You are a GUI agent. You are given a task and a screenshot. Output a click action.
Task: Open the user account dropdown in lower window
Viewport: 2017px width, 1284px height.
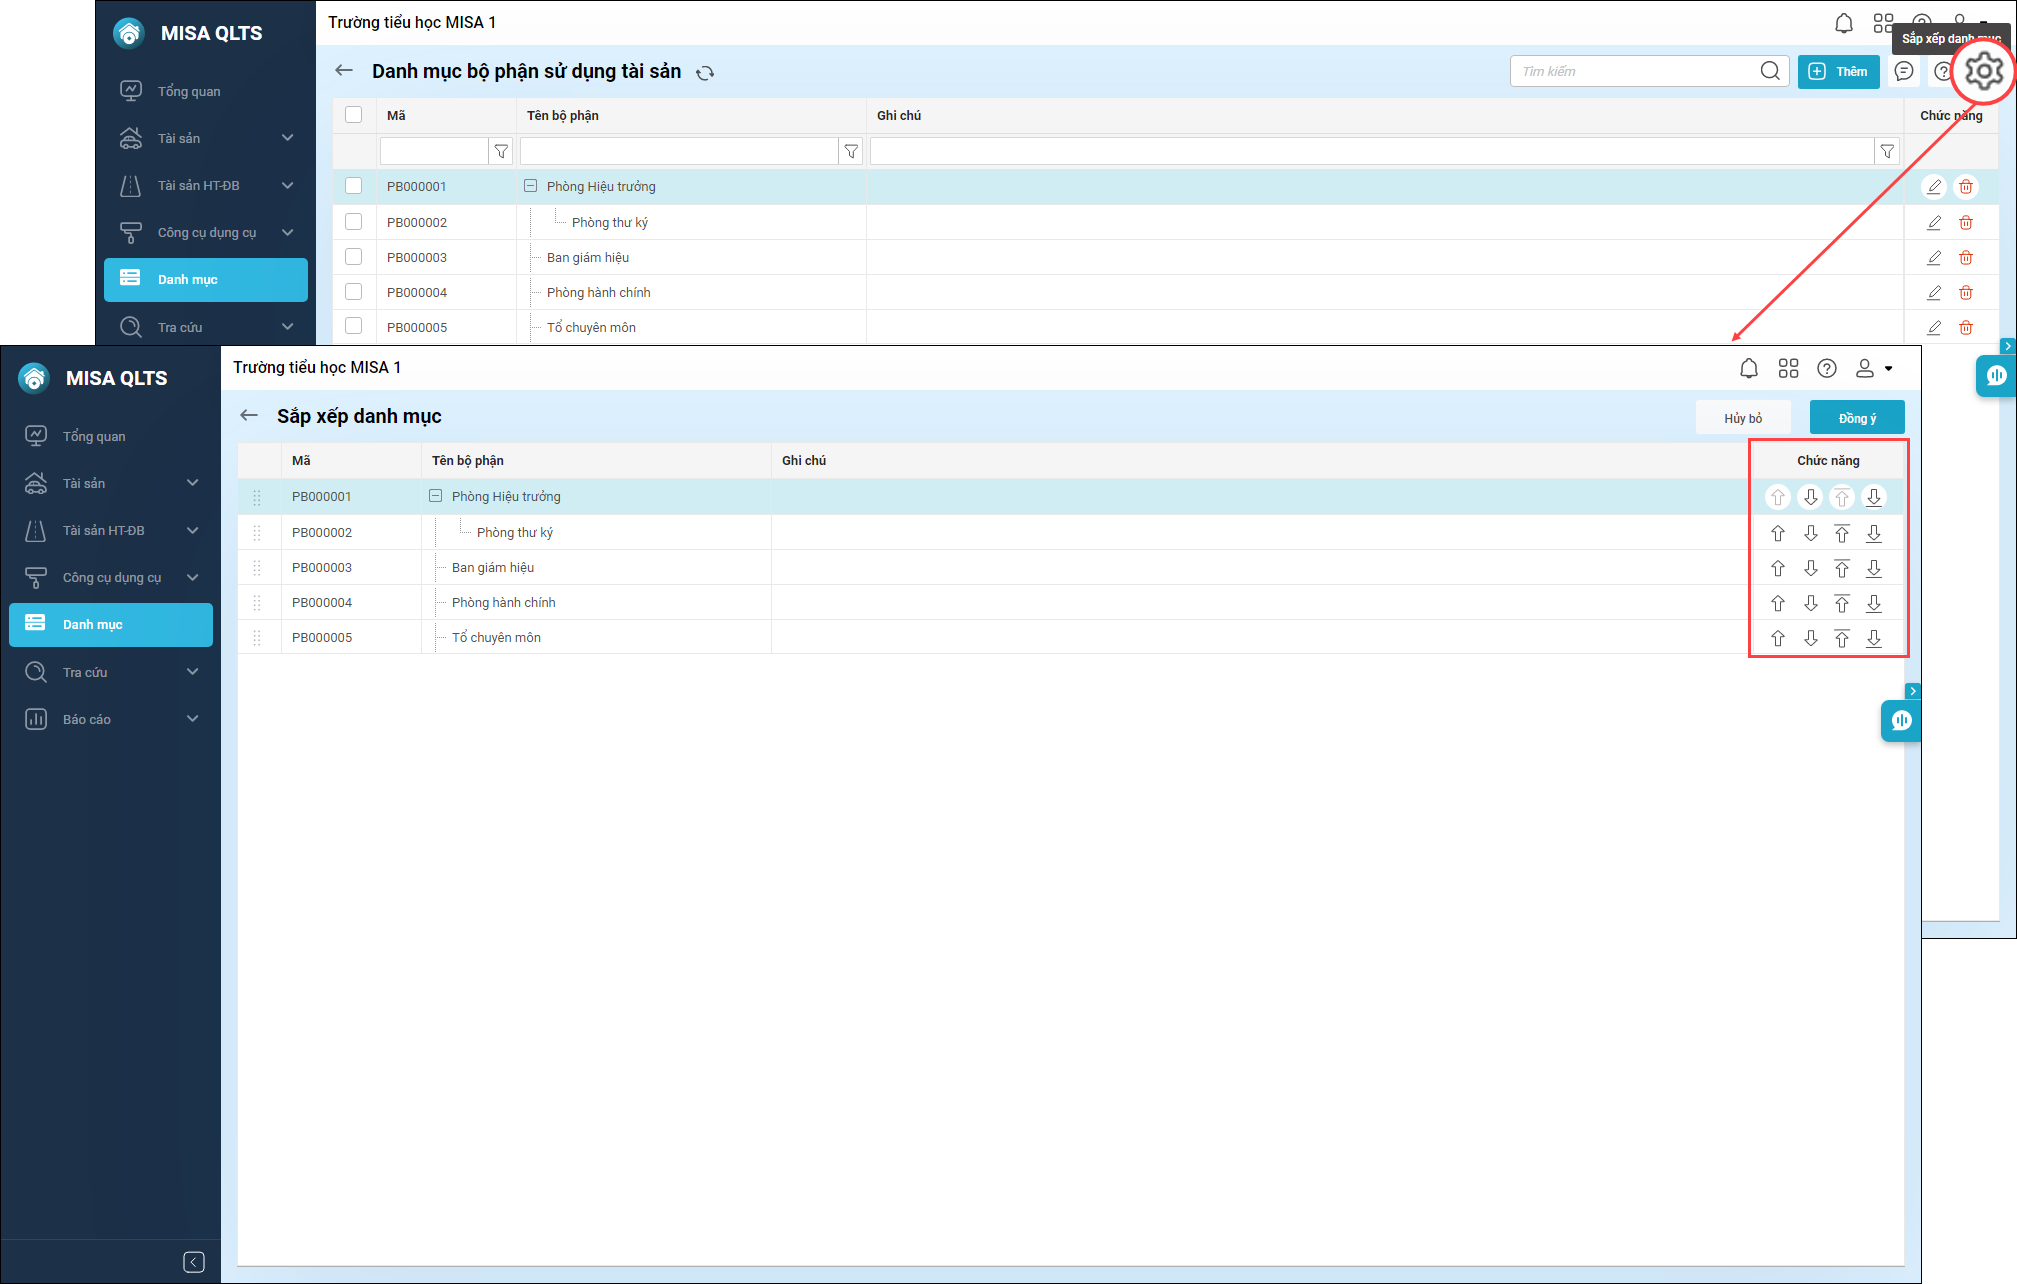(x=1874, y=368)
